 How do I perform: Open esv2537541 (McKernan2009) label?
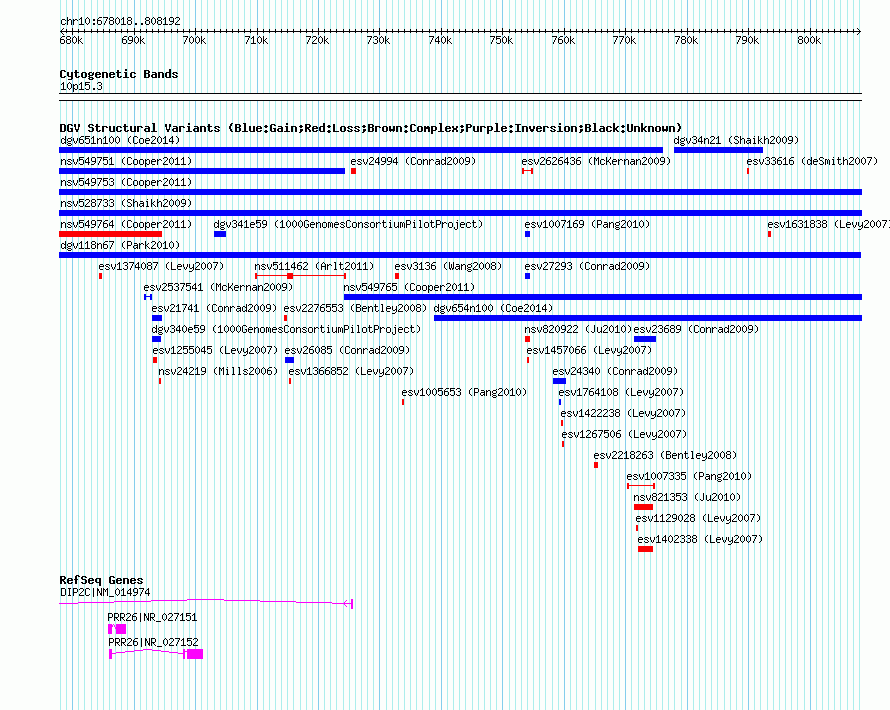(218, 287)
